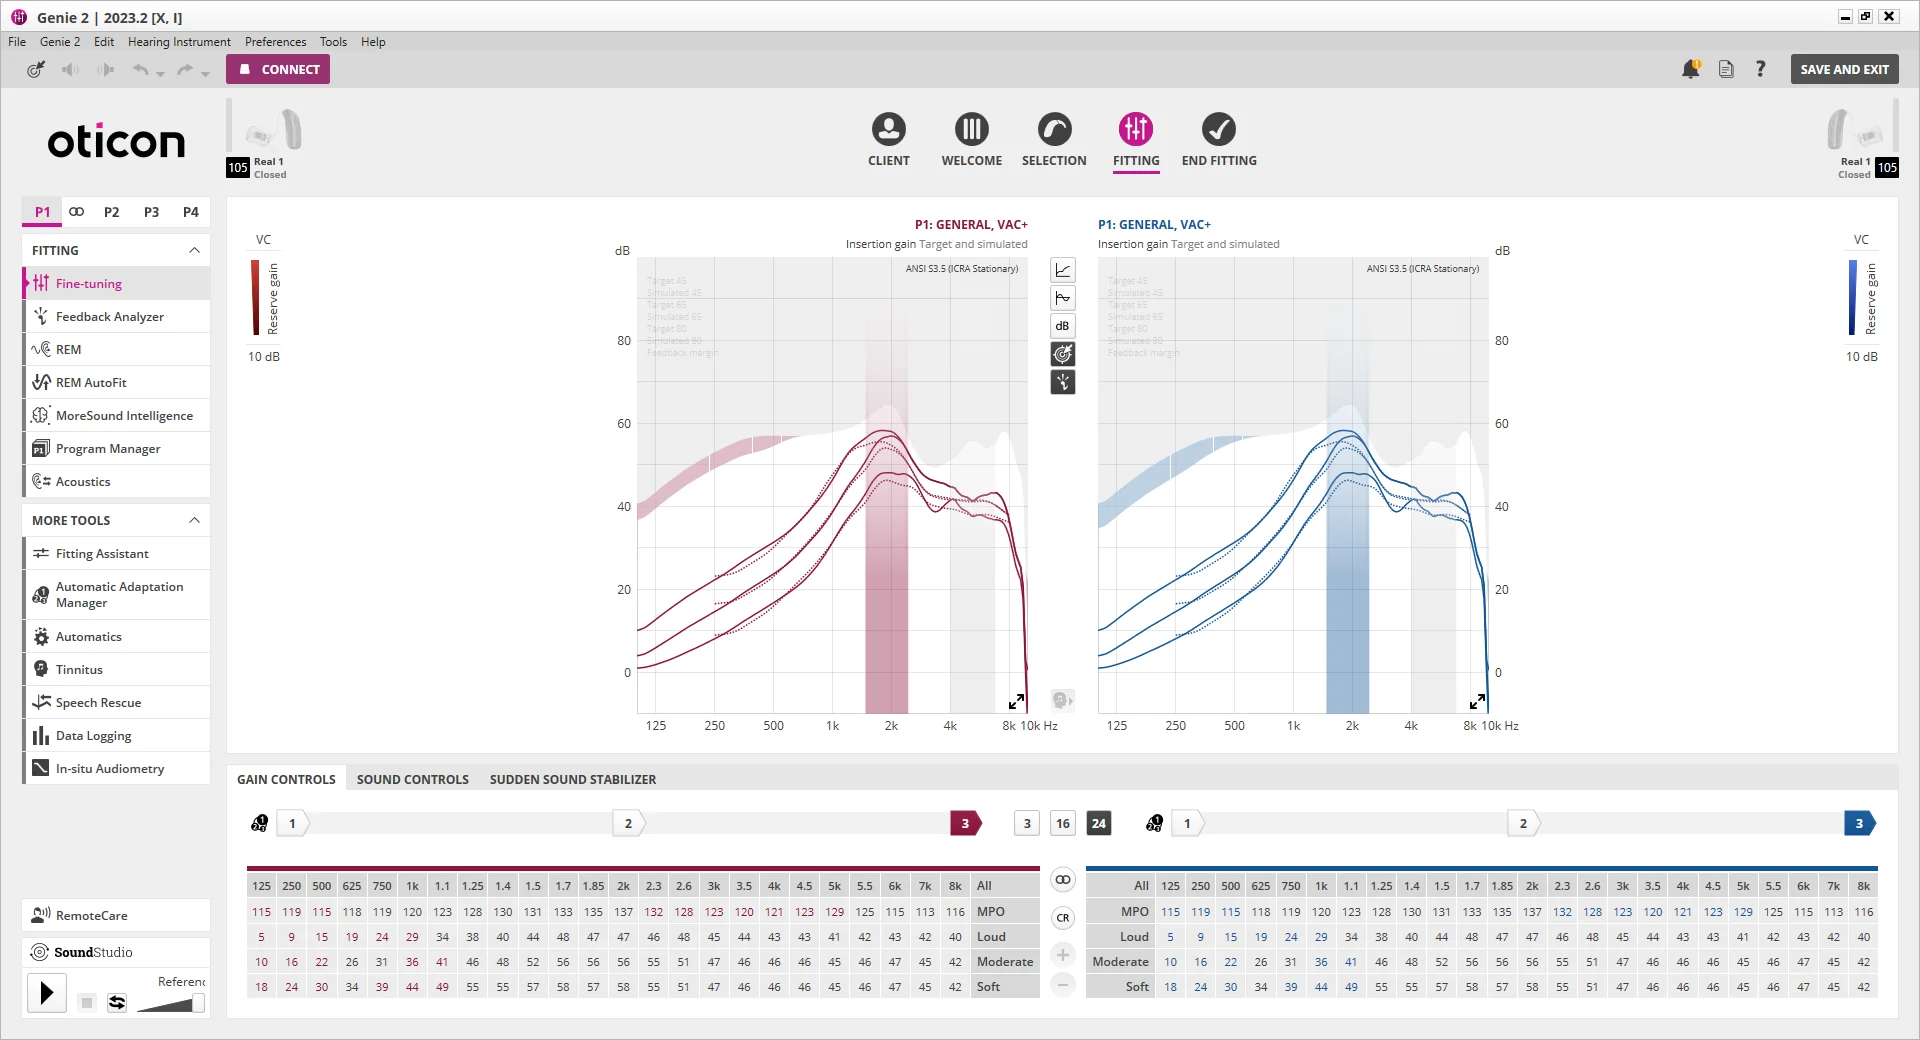Open the Client step icon
Image resolution: width=1920 pixels, height=1040 pixels.
[888, 130]
